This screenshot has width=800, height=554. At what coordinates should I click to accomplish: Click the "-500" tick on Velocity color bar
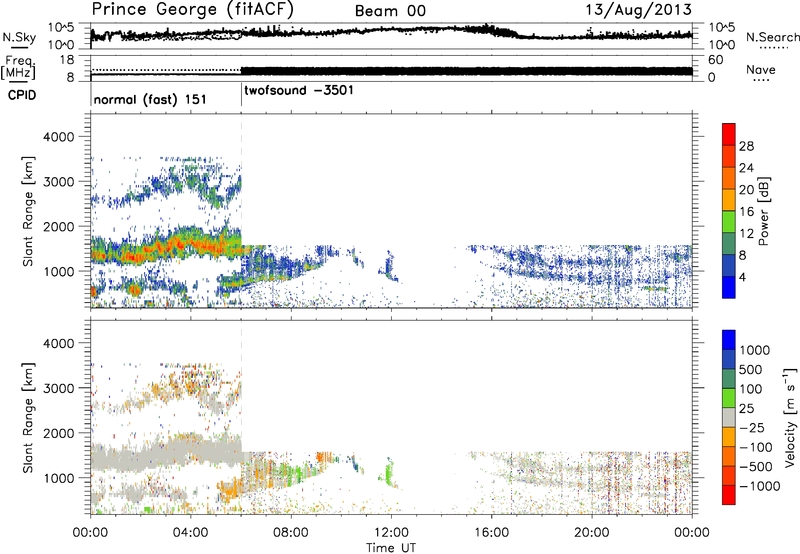[755, 467]
